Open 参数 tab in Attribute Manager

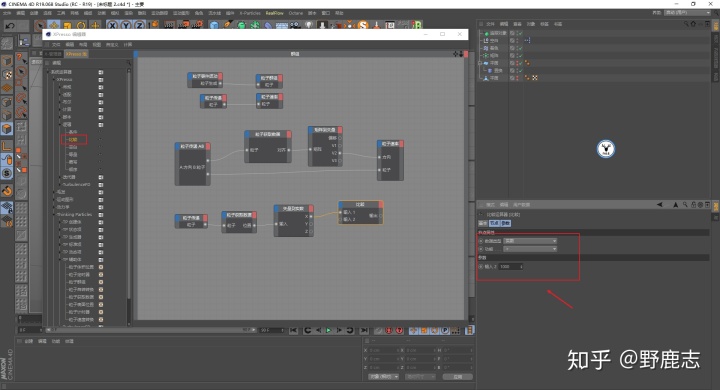pyautogui.click(x=505, y=223)
